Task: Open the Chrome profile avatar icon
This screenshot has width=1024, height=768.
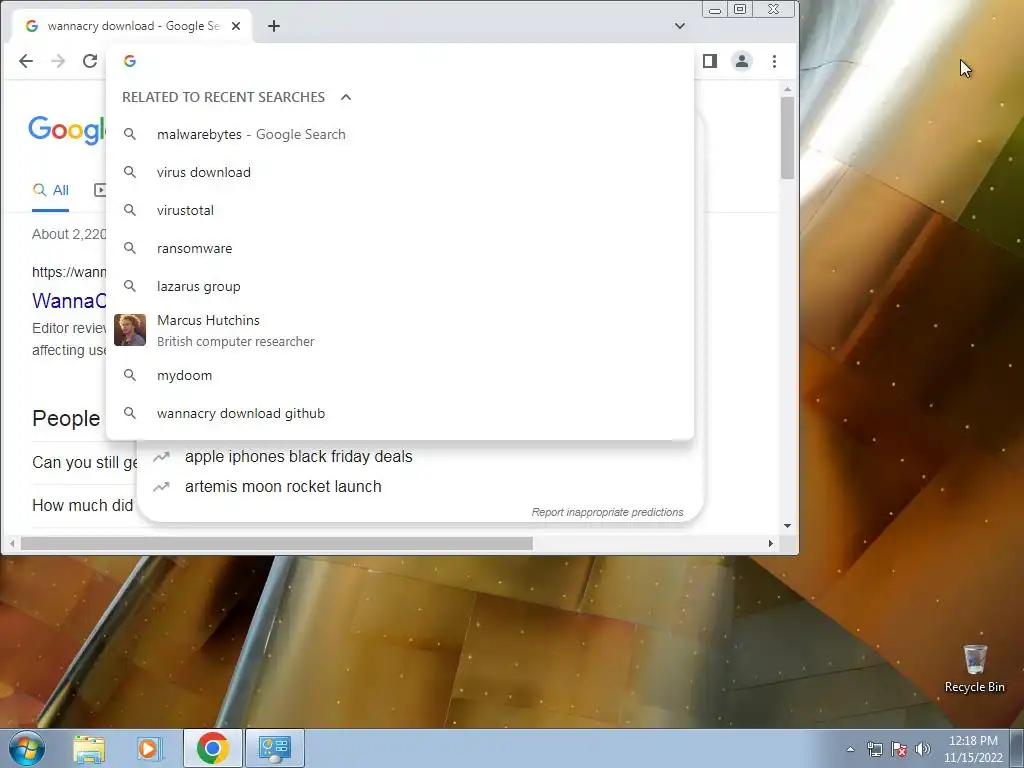Action: (x=742, y=61)
